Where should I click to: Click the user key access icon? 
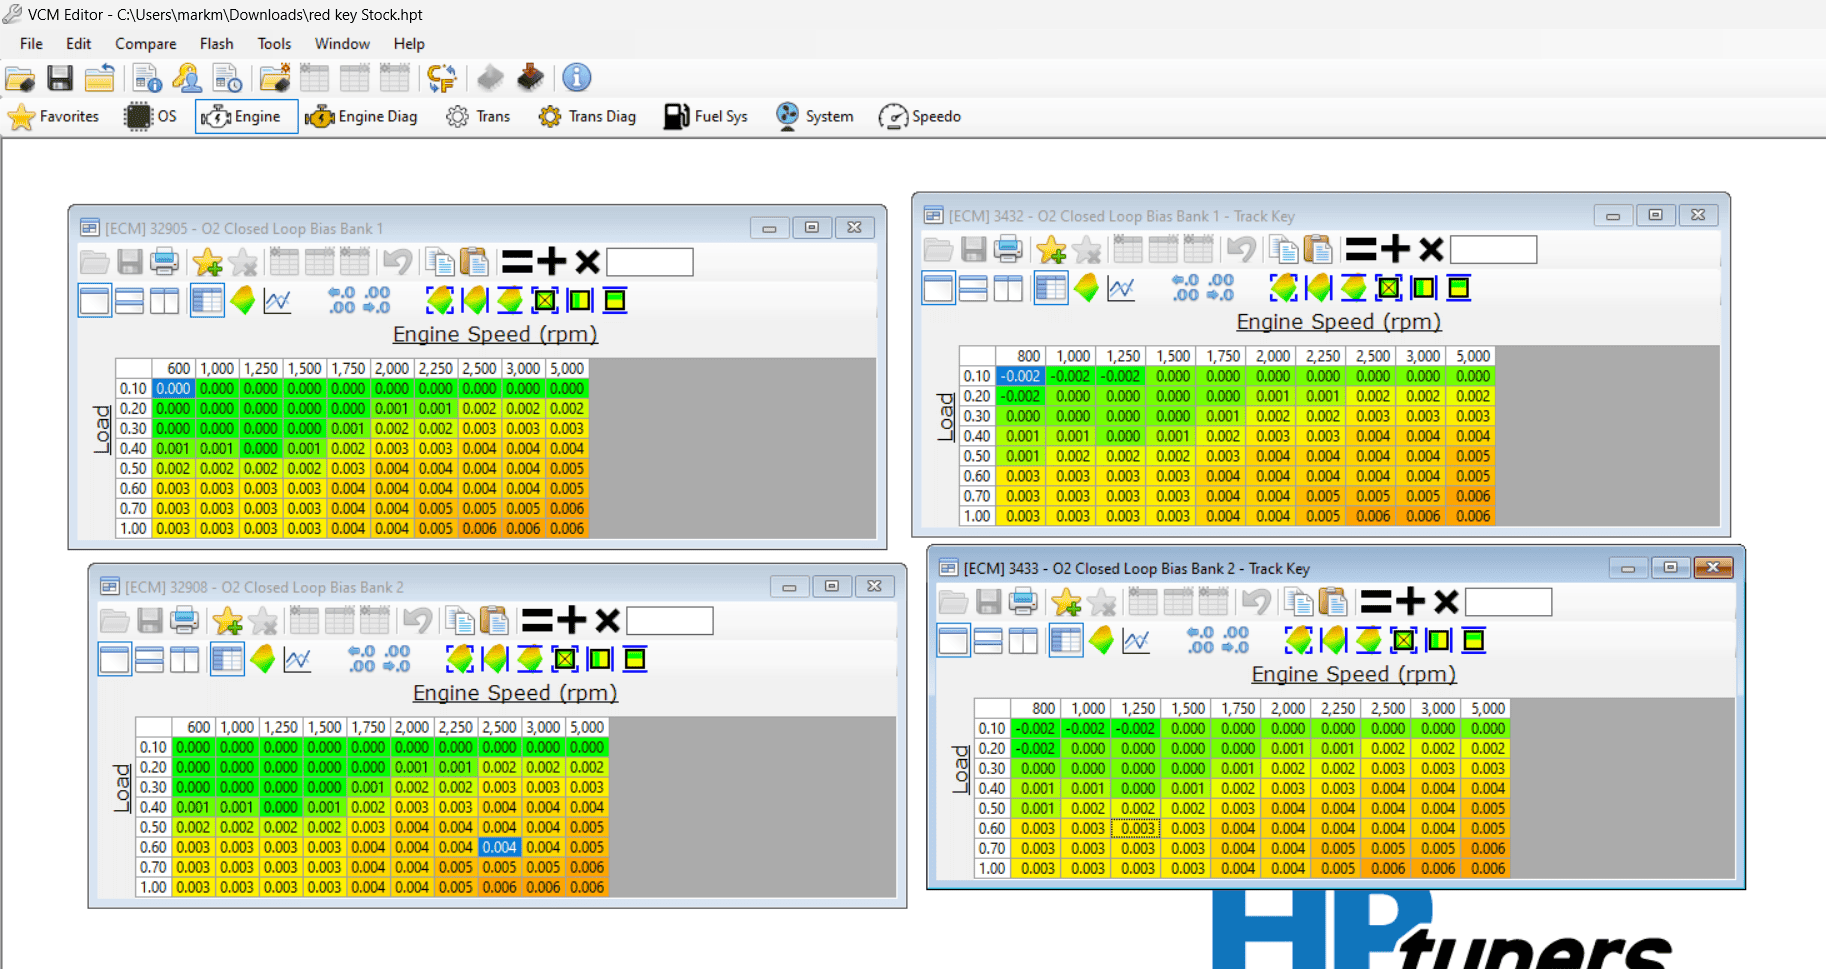click(x=187, y=78)
